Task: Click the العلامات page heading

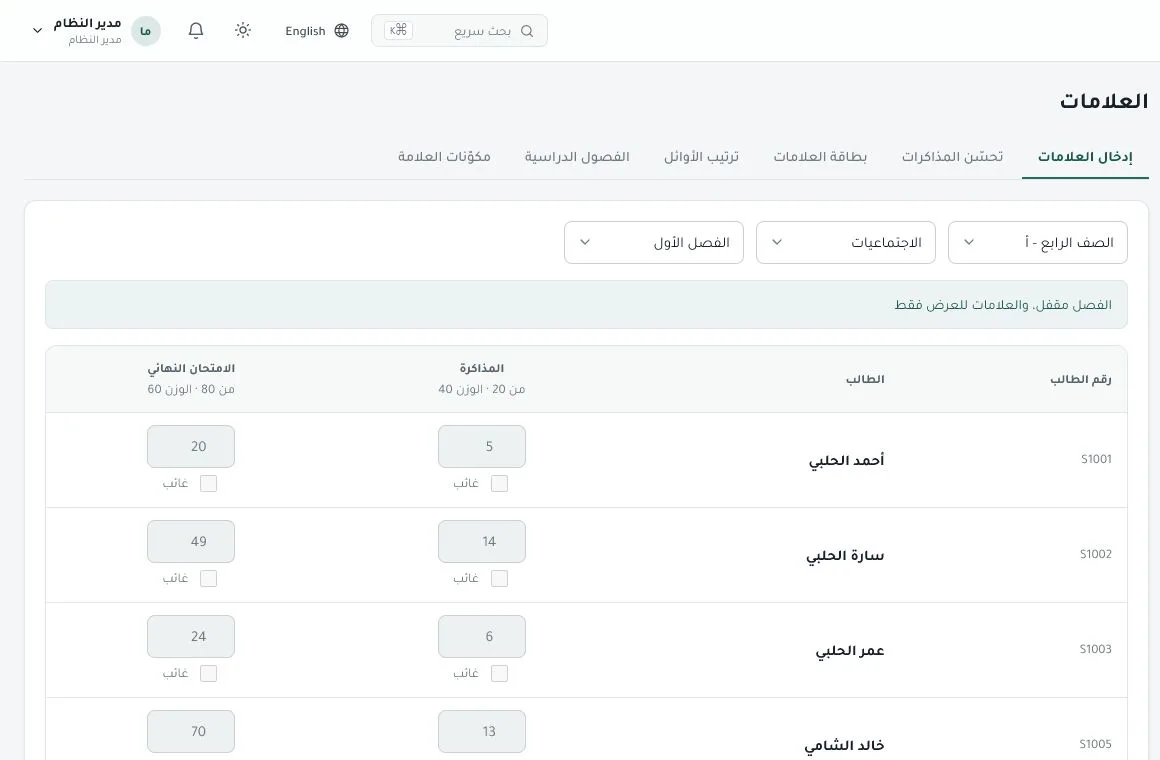Action: pos(1104,101)
